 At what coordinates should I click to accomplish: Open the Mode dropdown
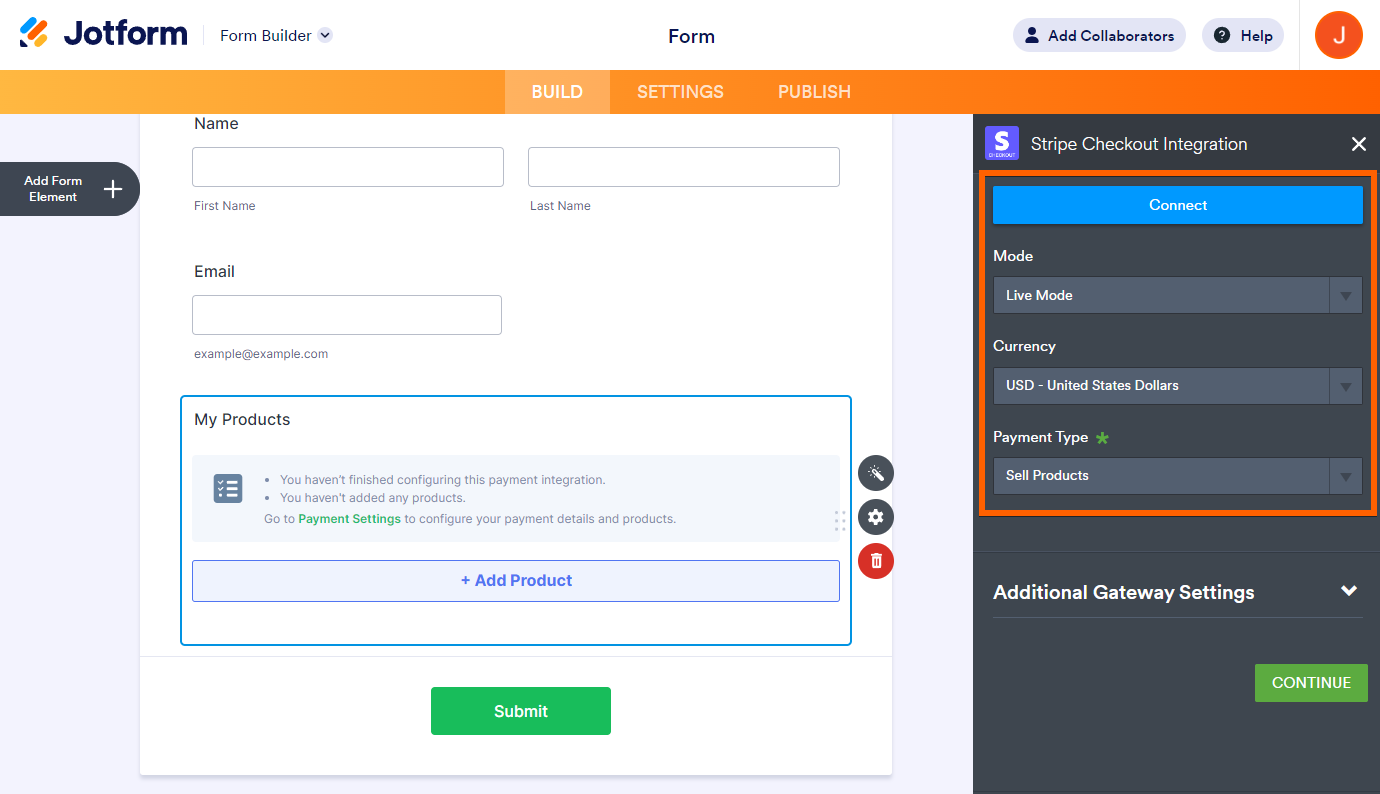pos(1178,295)
